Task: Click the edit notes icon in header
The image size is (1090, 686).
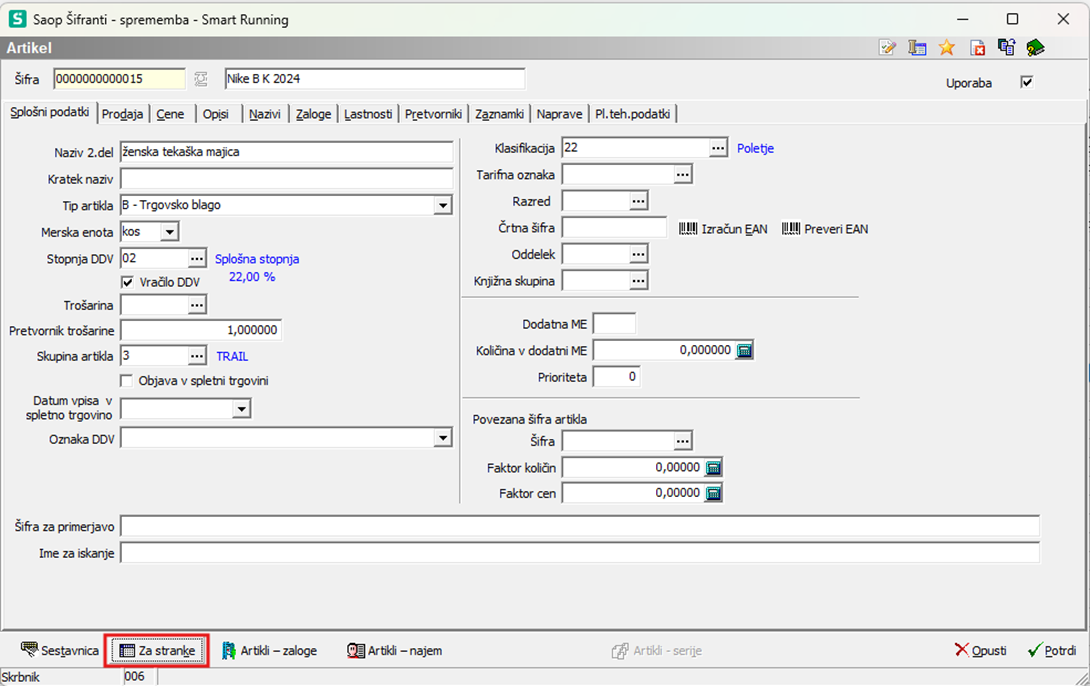Action: click(x=888, y=47)
